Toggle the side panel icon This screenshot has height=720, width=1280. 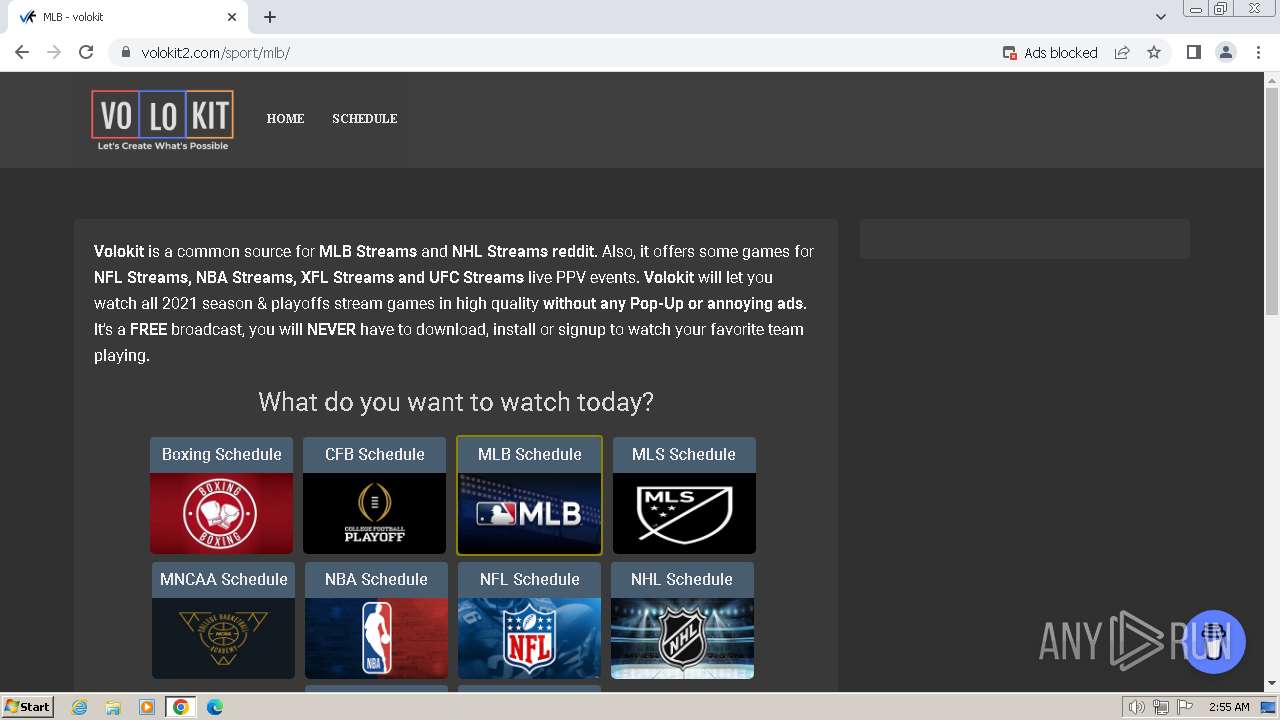[1193, 52]
